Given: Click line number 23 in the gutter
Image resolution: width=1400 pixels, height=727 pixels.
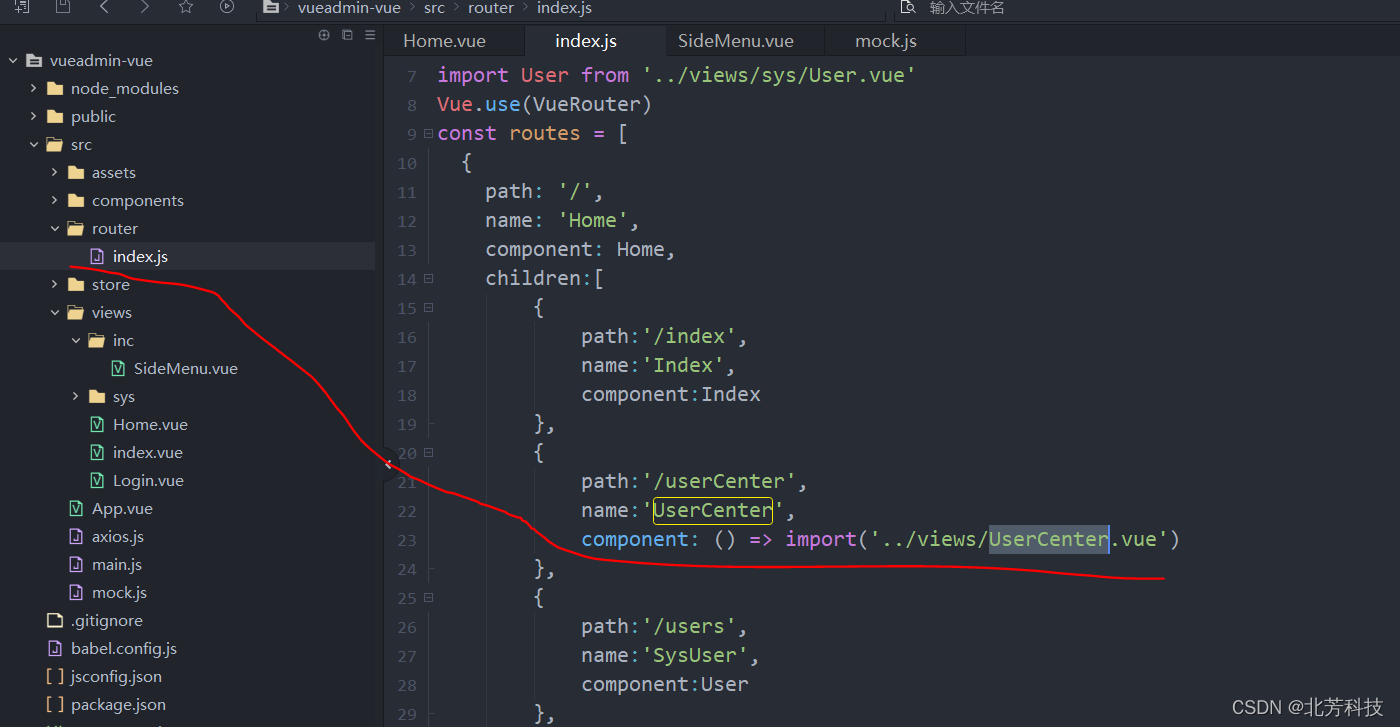Looking at the screenshot, I should click(406, 540).
